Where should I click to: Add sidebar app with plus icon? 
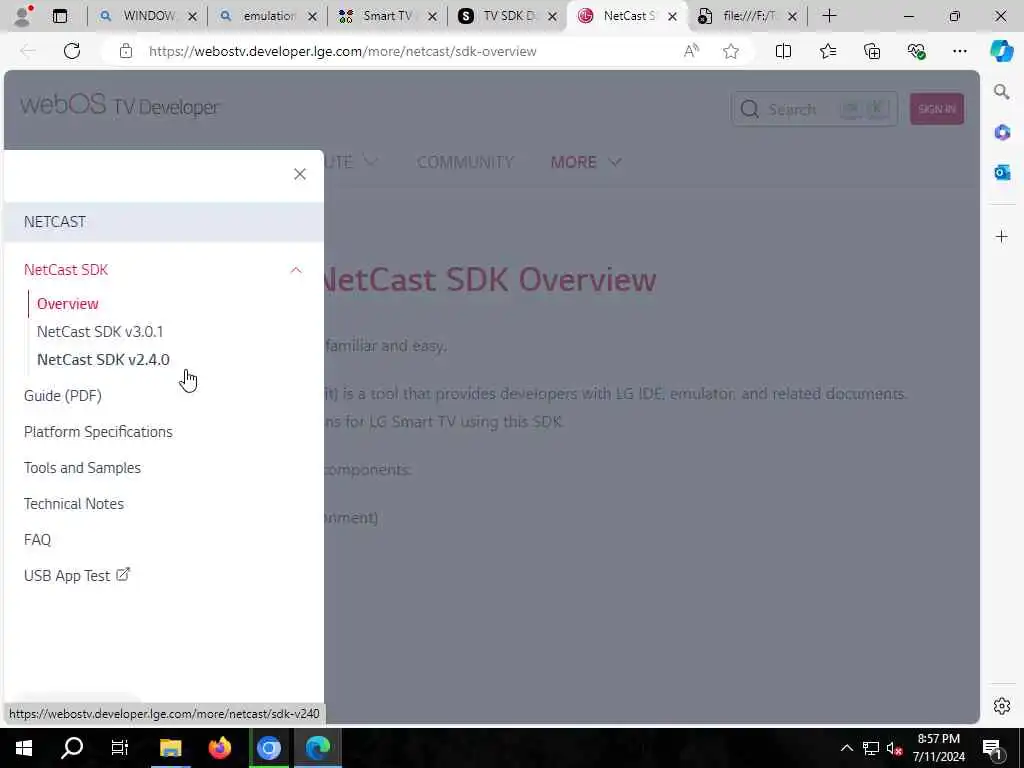coord(1002,236)
